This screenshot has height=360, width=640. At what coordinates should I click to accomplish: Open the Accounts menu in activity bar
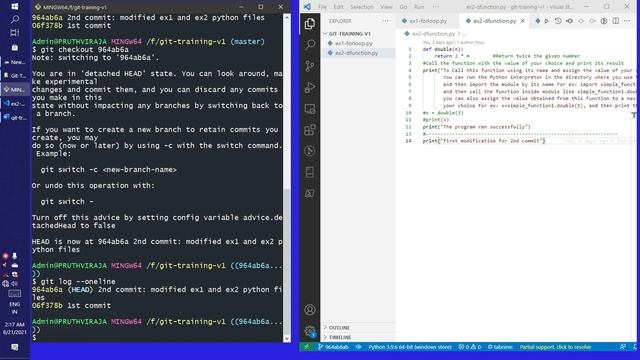coord(310,310)
